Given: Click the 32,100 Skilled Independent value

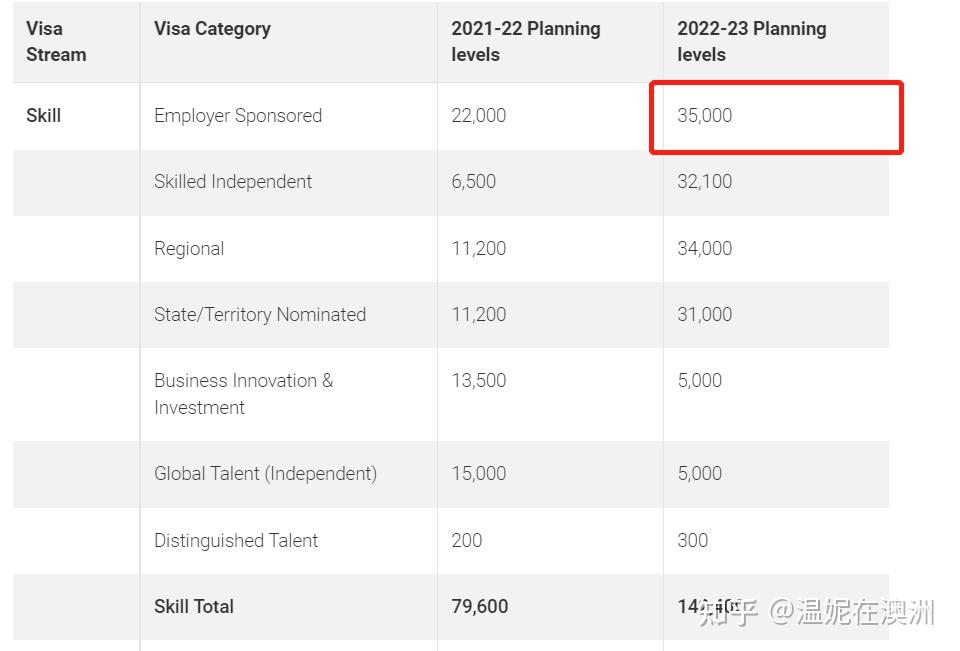Looking at the screenshot, I should coord(705,182).
